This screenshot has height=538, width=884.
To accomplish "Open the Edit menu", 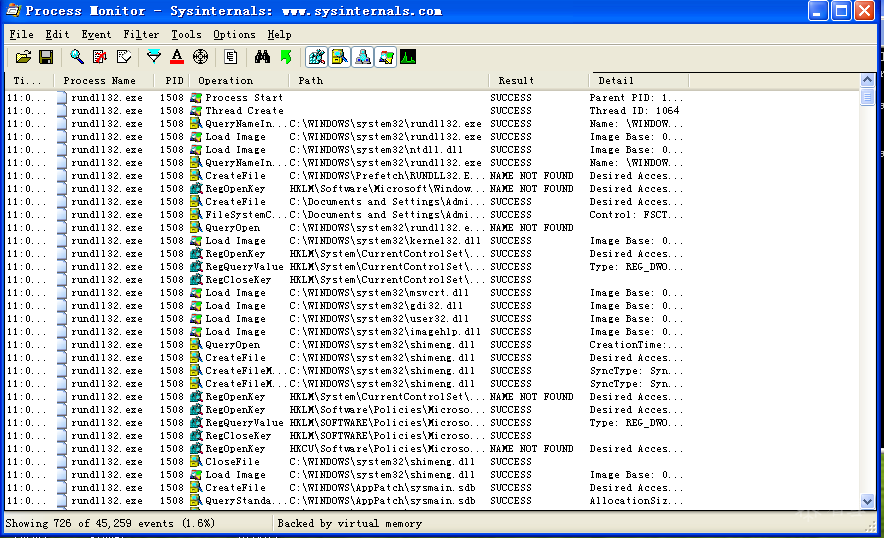I will 58,34.
